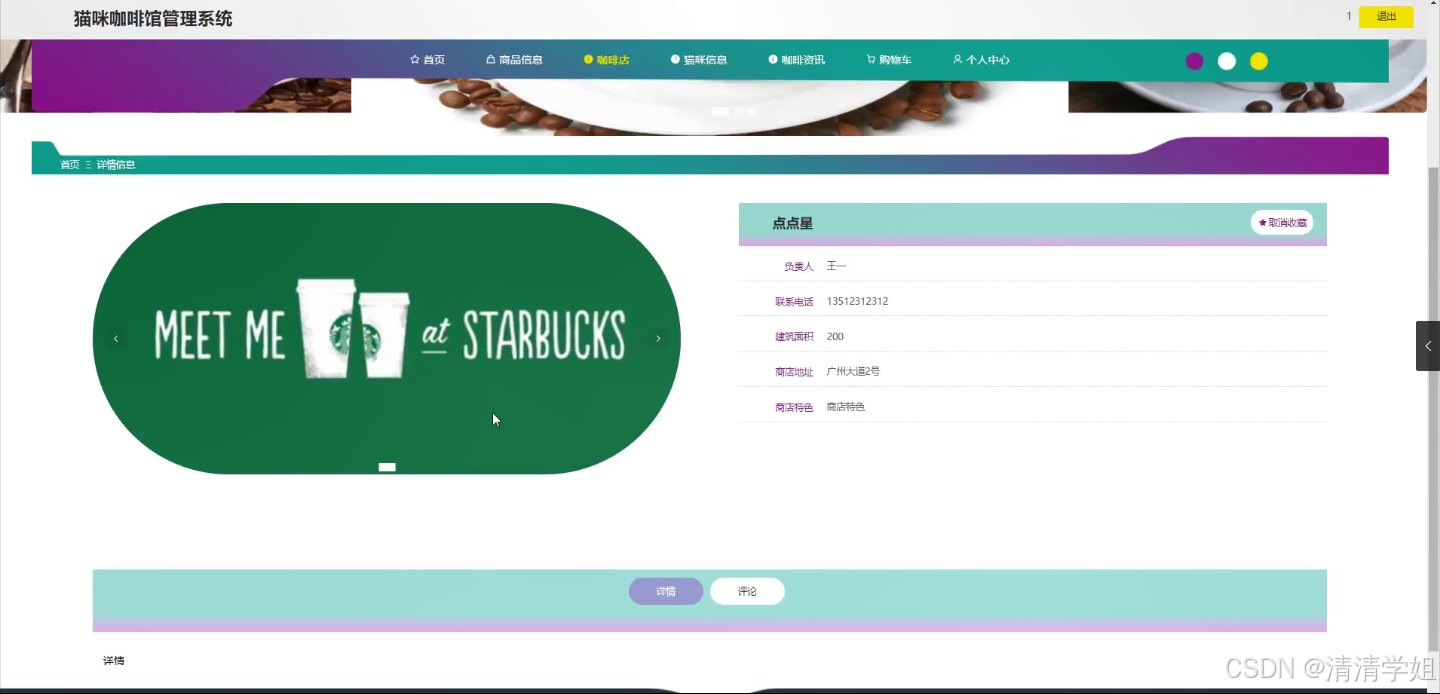
Task: Click 详情信息 in the breadcrumb
Action: [x=116, y=165]
